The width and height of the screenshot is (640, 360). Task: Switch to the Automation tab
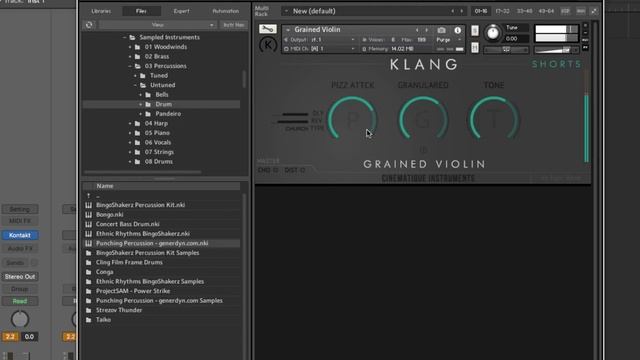[x=226, y=11]
